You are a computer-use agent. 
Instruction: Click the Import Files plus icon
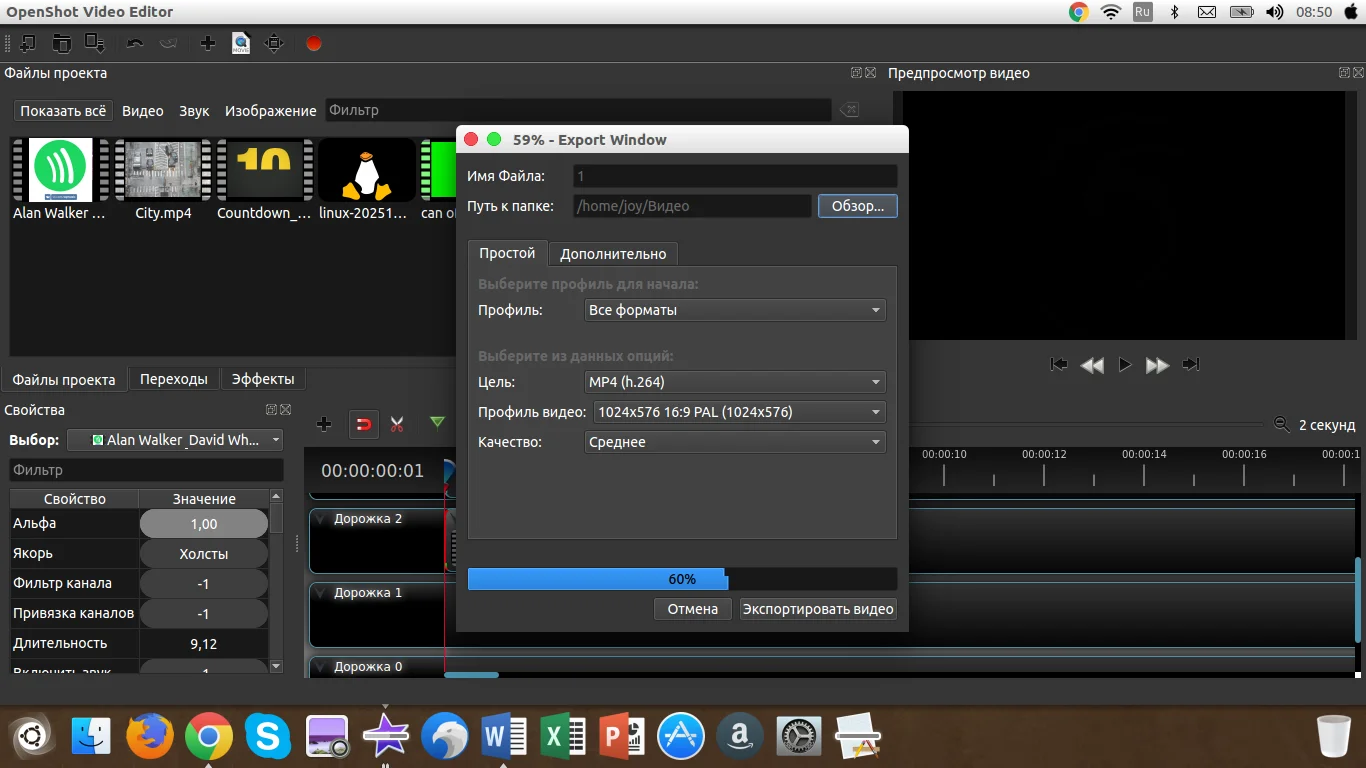pyautogui.click(x=208, y=44)
